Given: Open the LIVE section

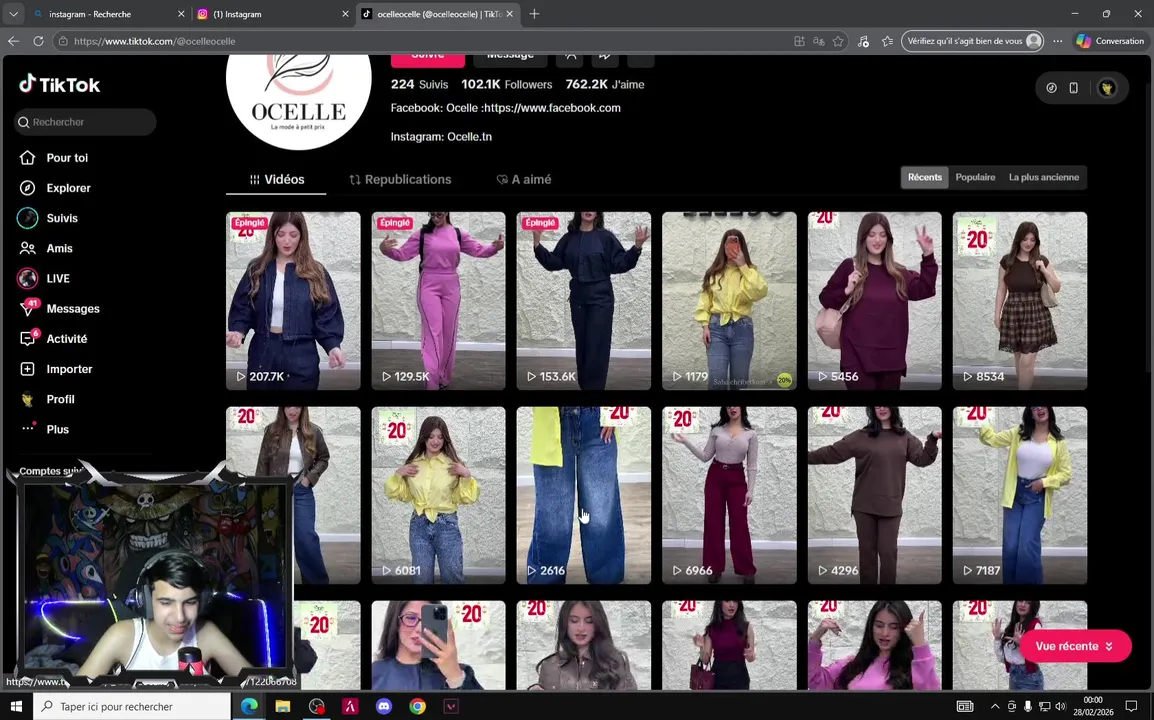Looking at the screenshot, I should [x=44, y=278].
